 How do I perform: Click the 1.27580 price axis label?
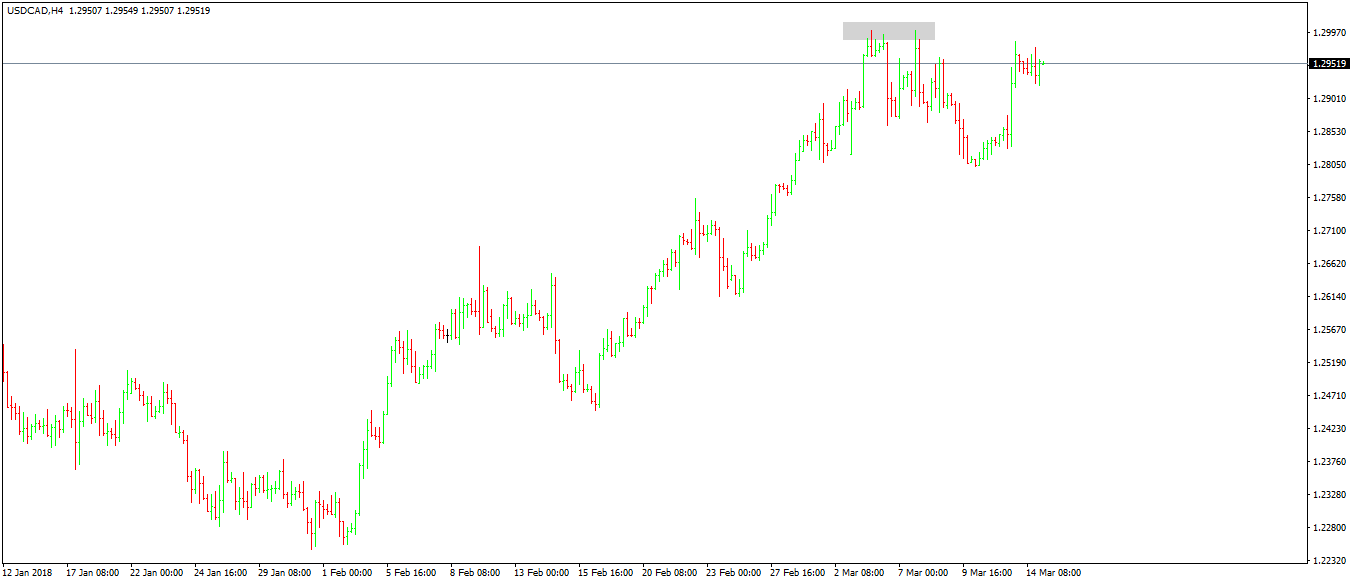[1329, 197]
